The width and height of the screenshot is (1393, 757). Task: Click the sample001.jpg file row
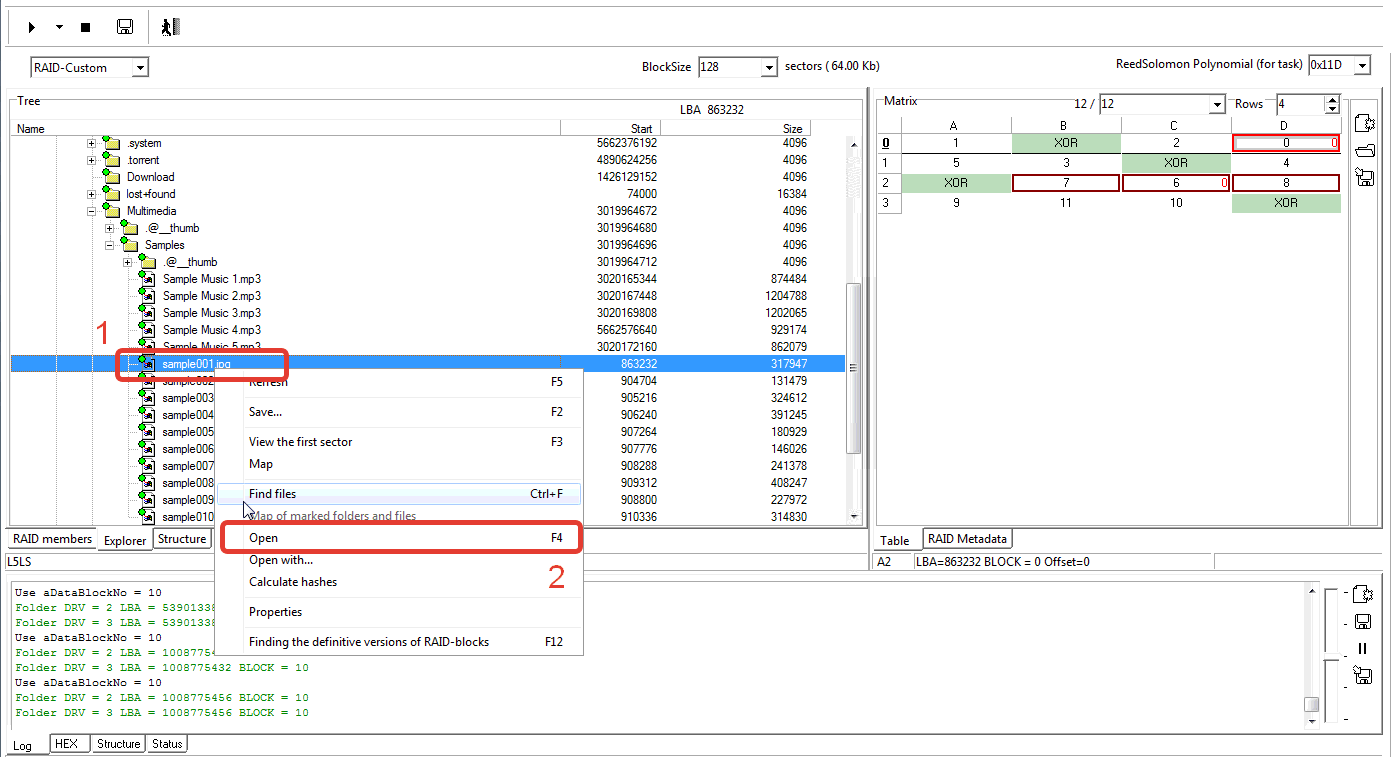428,364
